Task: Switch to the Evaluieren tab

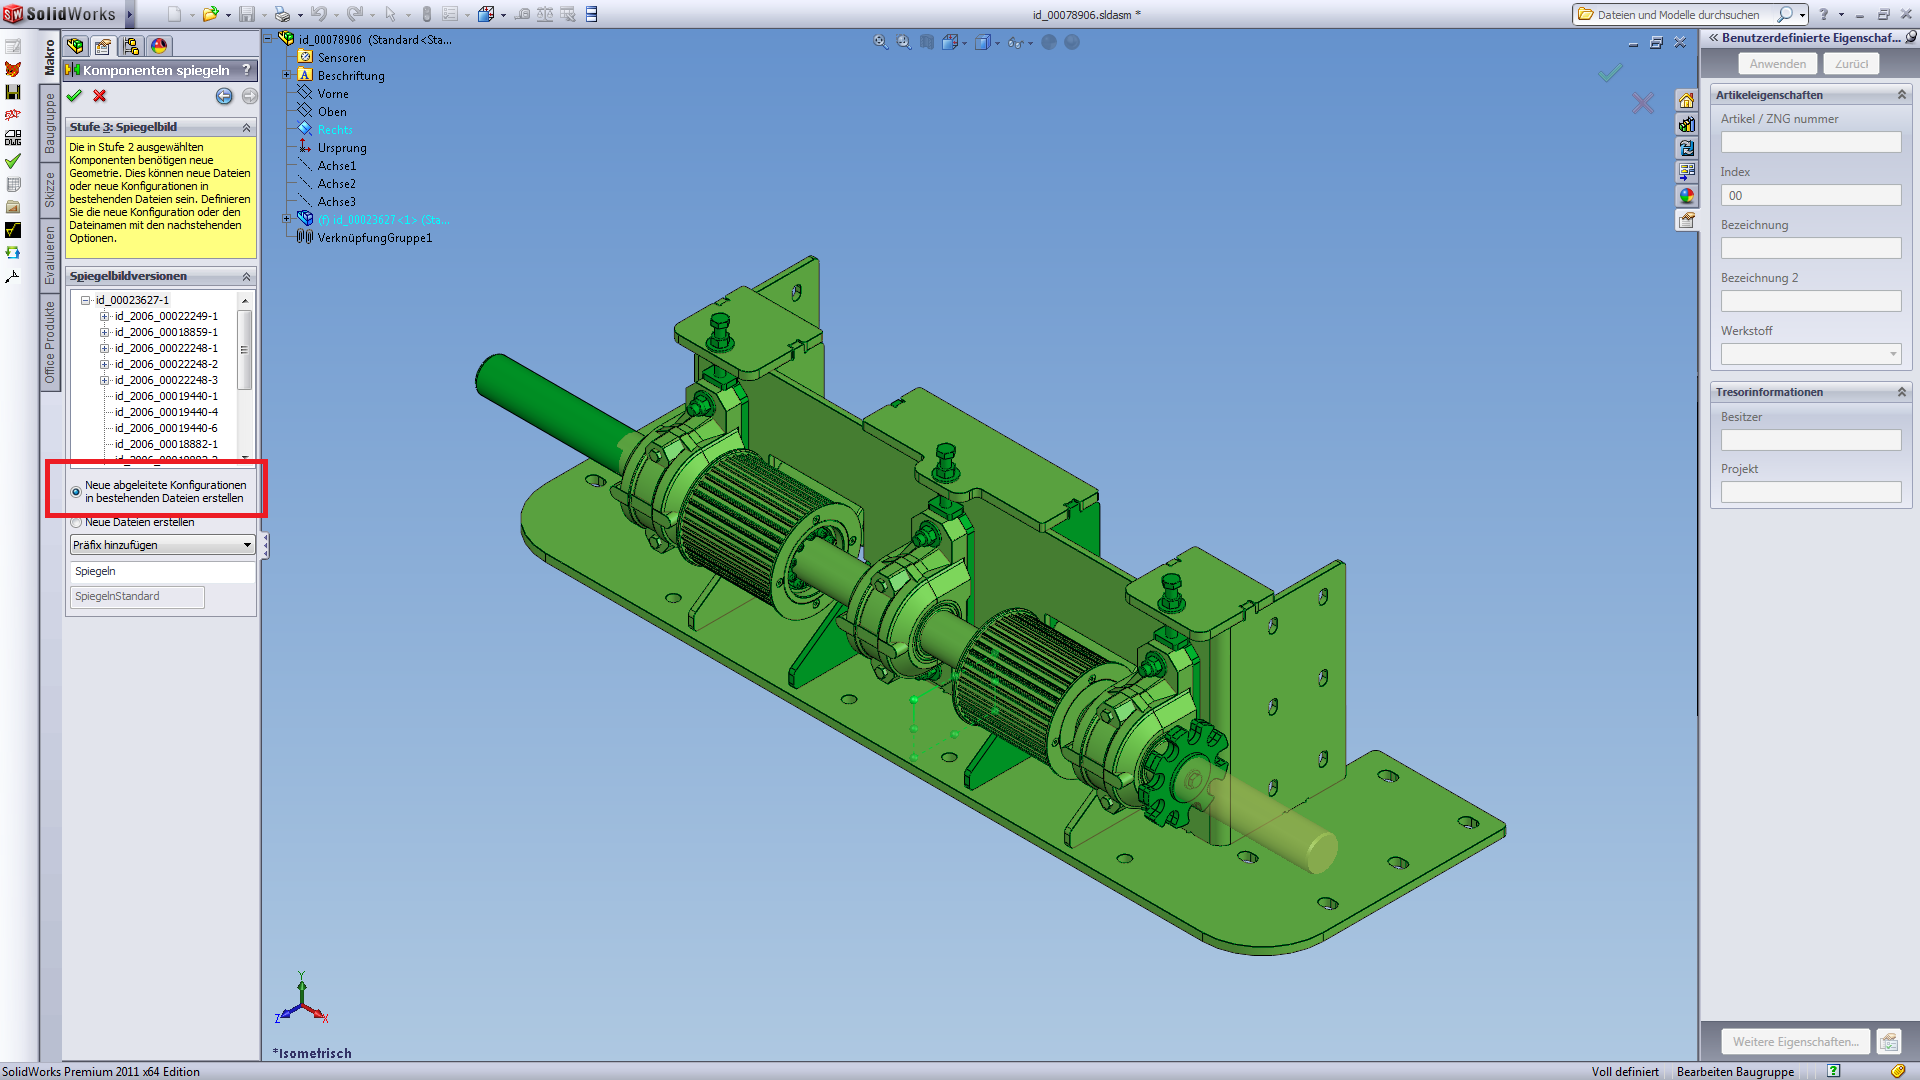Action: pyautogui.click(x=50, y=255)
